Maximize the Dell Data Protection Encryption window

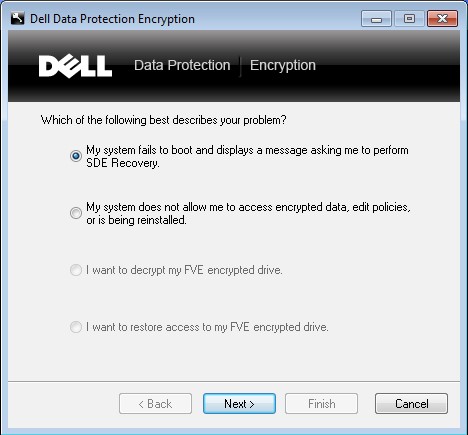tap(409, 19)
